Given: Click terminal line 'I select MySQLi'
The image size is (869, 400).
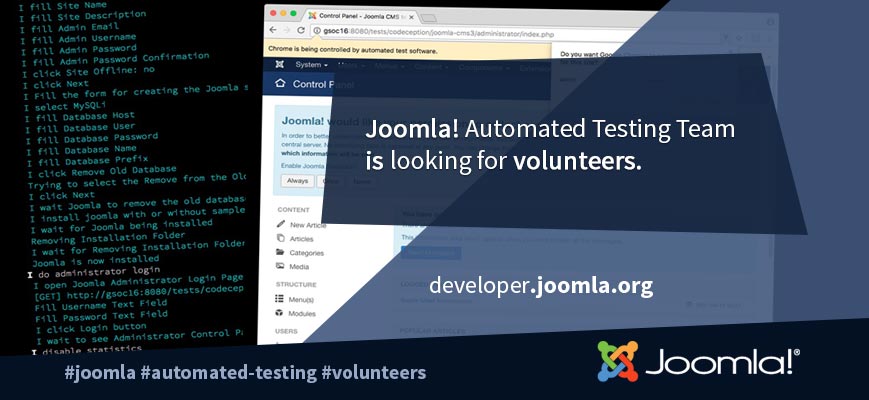Looking at the screenshot, I should click(64, 106).
